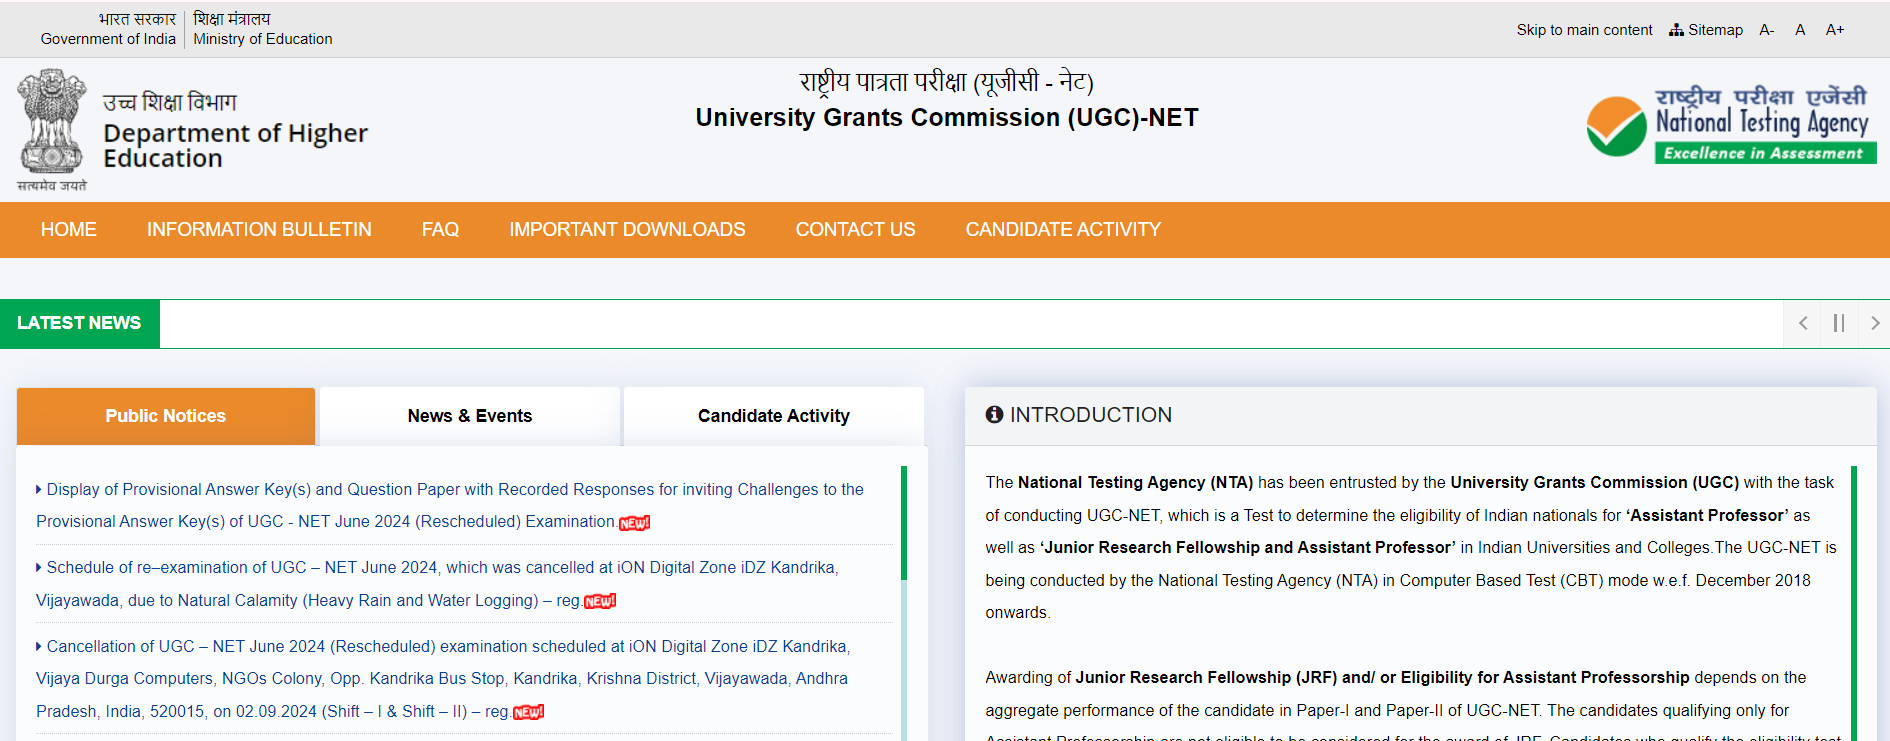Click the INTRODUCTION heading text
1890x741 pixels.
[x=1091, y=415]
